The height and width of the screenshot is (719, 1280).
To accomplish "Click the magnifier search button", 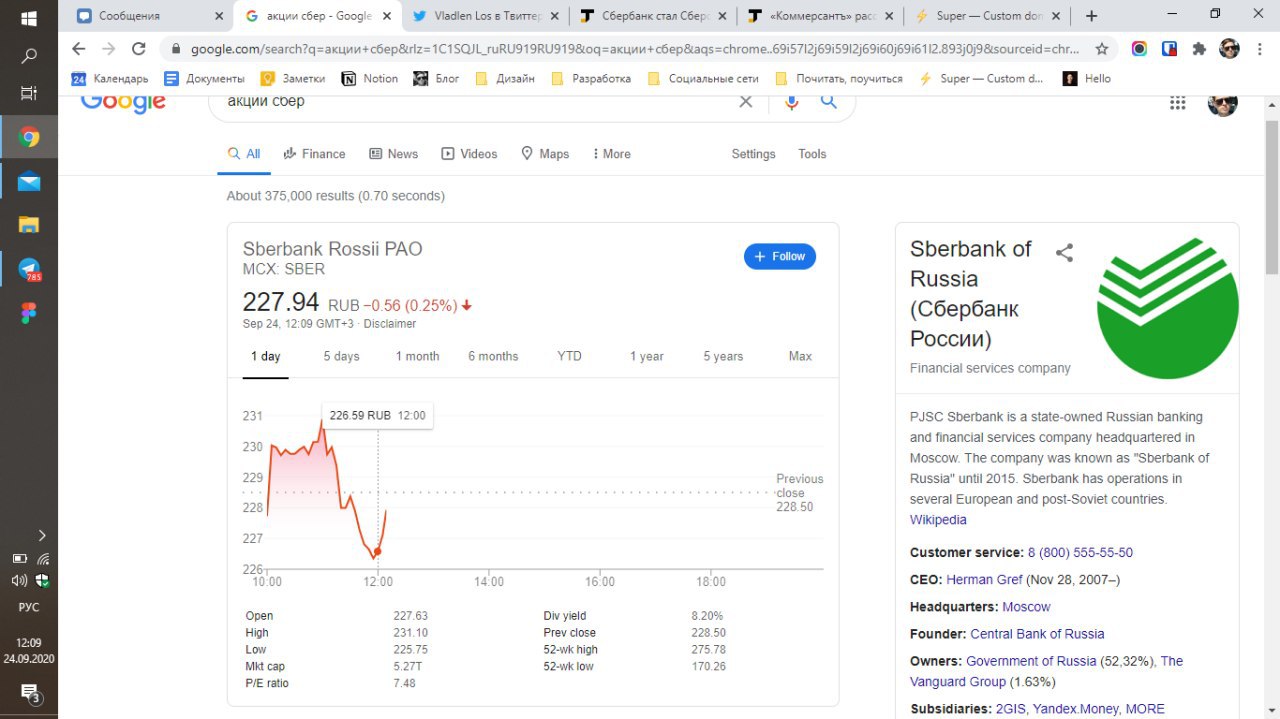I will tap(829, 101).
